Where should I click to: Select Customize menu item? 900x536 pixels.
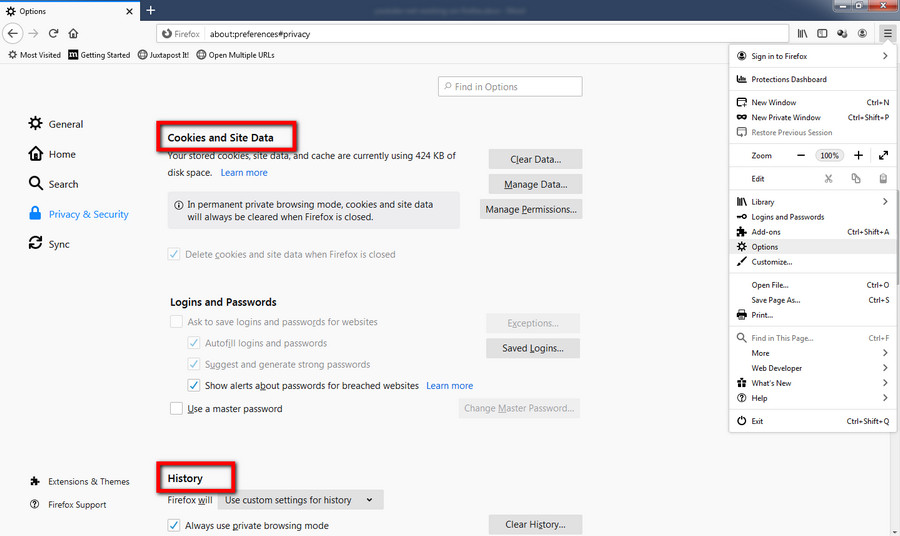click(813, 262)
